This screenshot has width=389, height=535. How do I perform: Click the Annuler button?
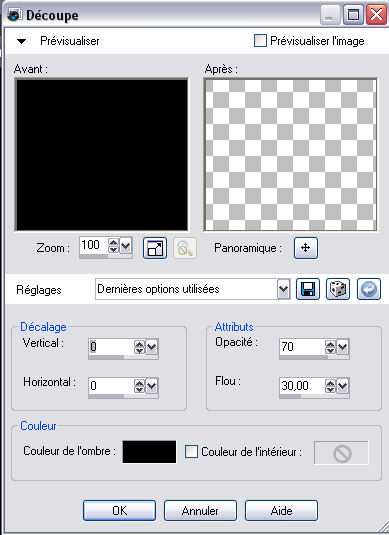tap(200, 510)
